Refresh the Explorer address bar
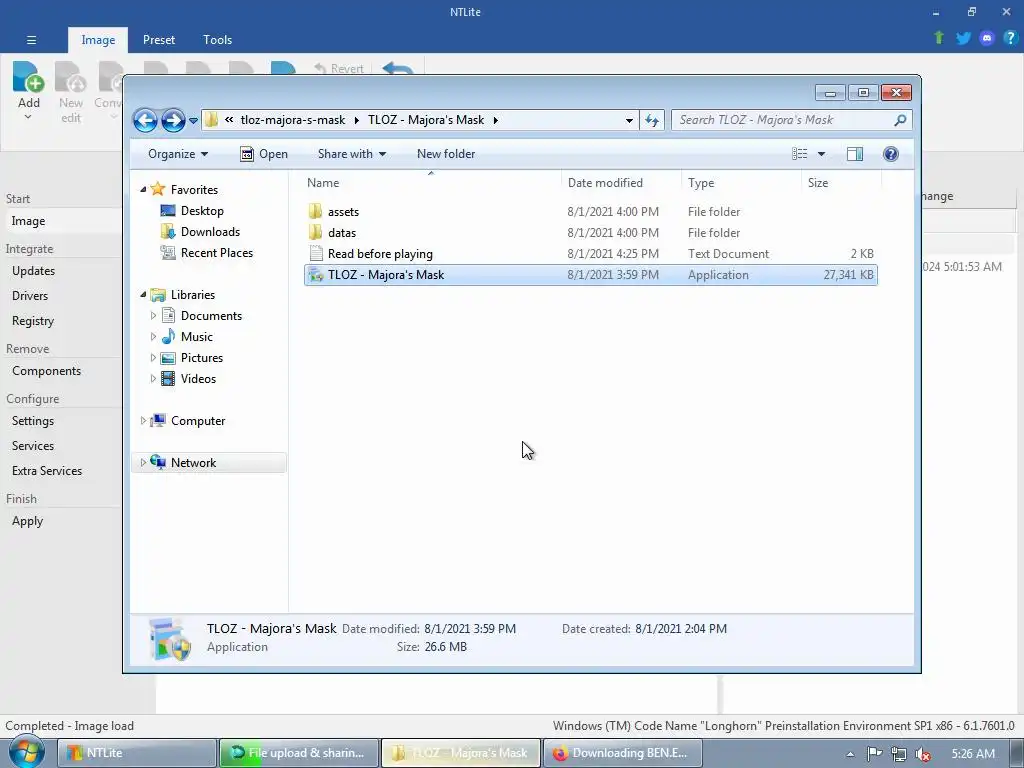The image size is (1024, 768). (x=652, y=120)
